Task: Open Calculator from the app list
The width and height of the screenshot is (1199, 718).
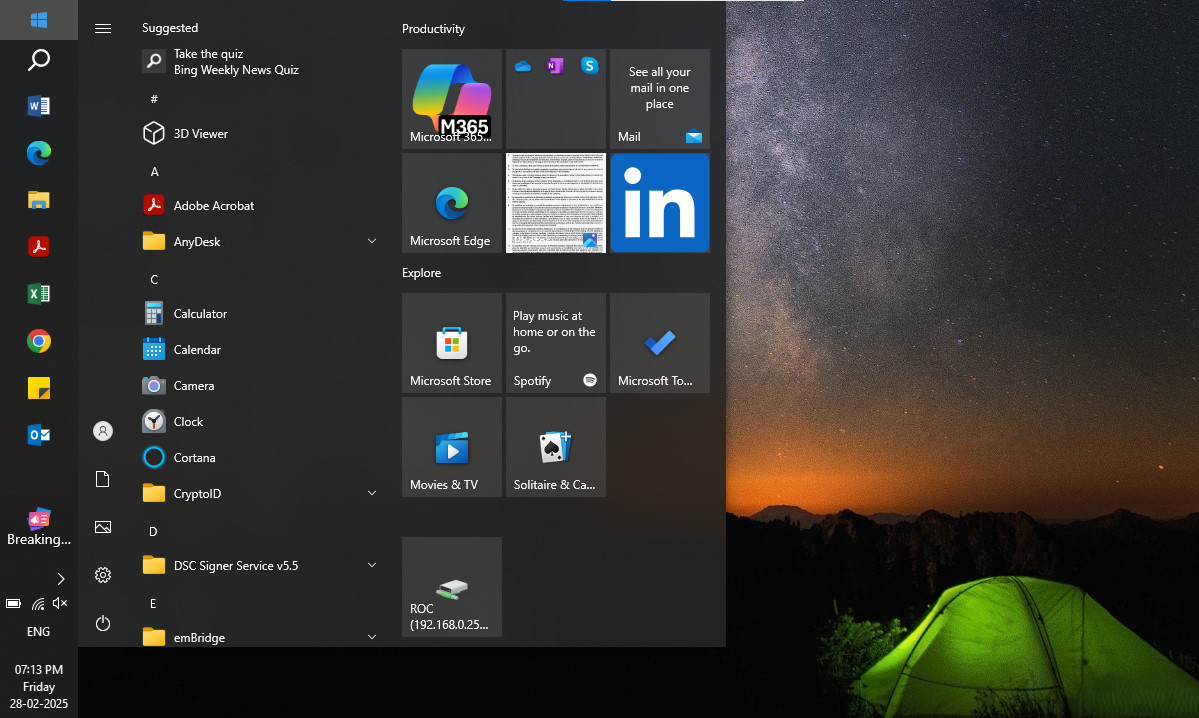Action: coord(260,314)
